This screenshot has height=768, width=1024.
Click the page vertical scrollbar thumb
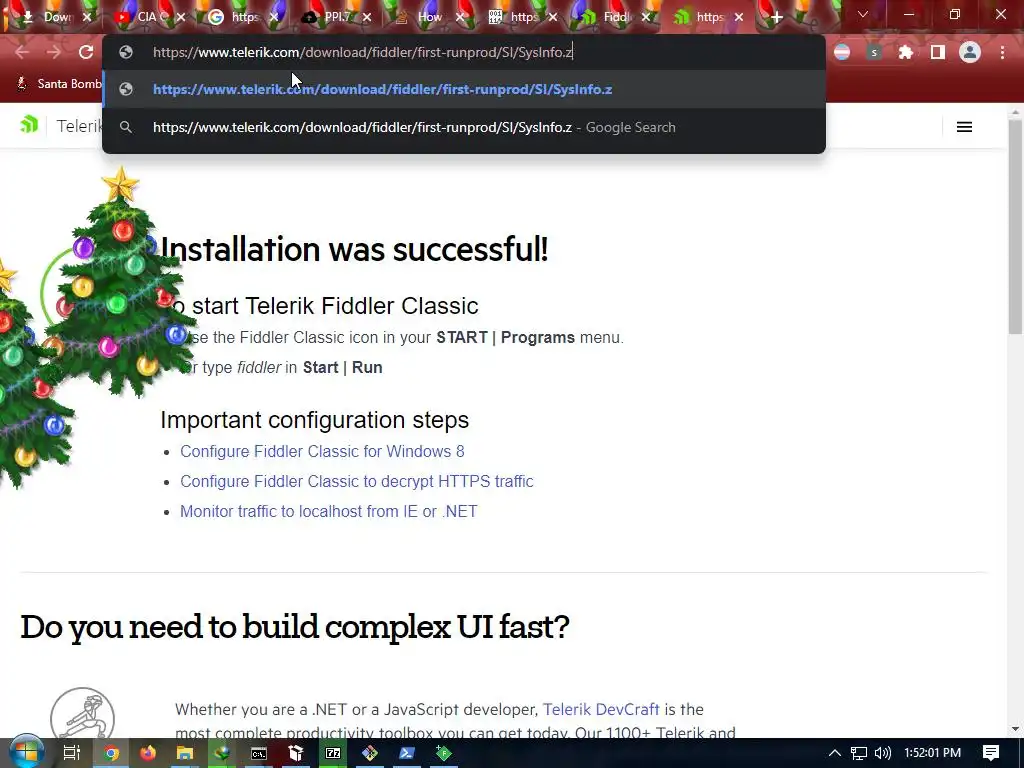tap(1015, 225)
